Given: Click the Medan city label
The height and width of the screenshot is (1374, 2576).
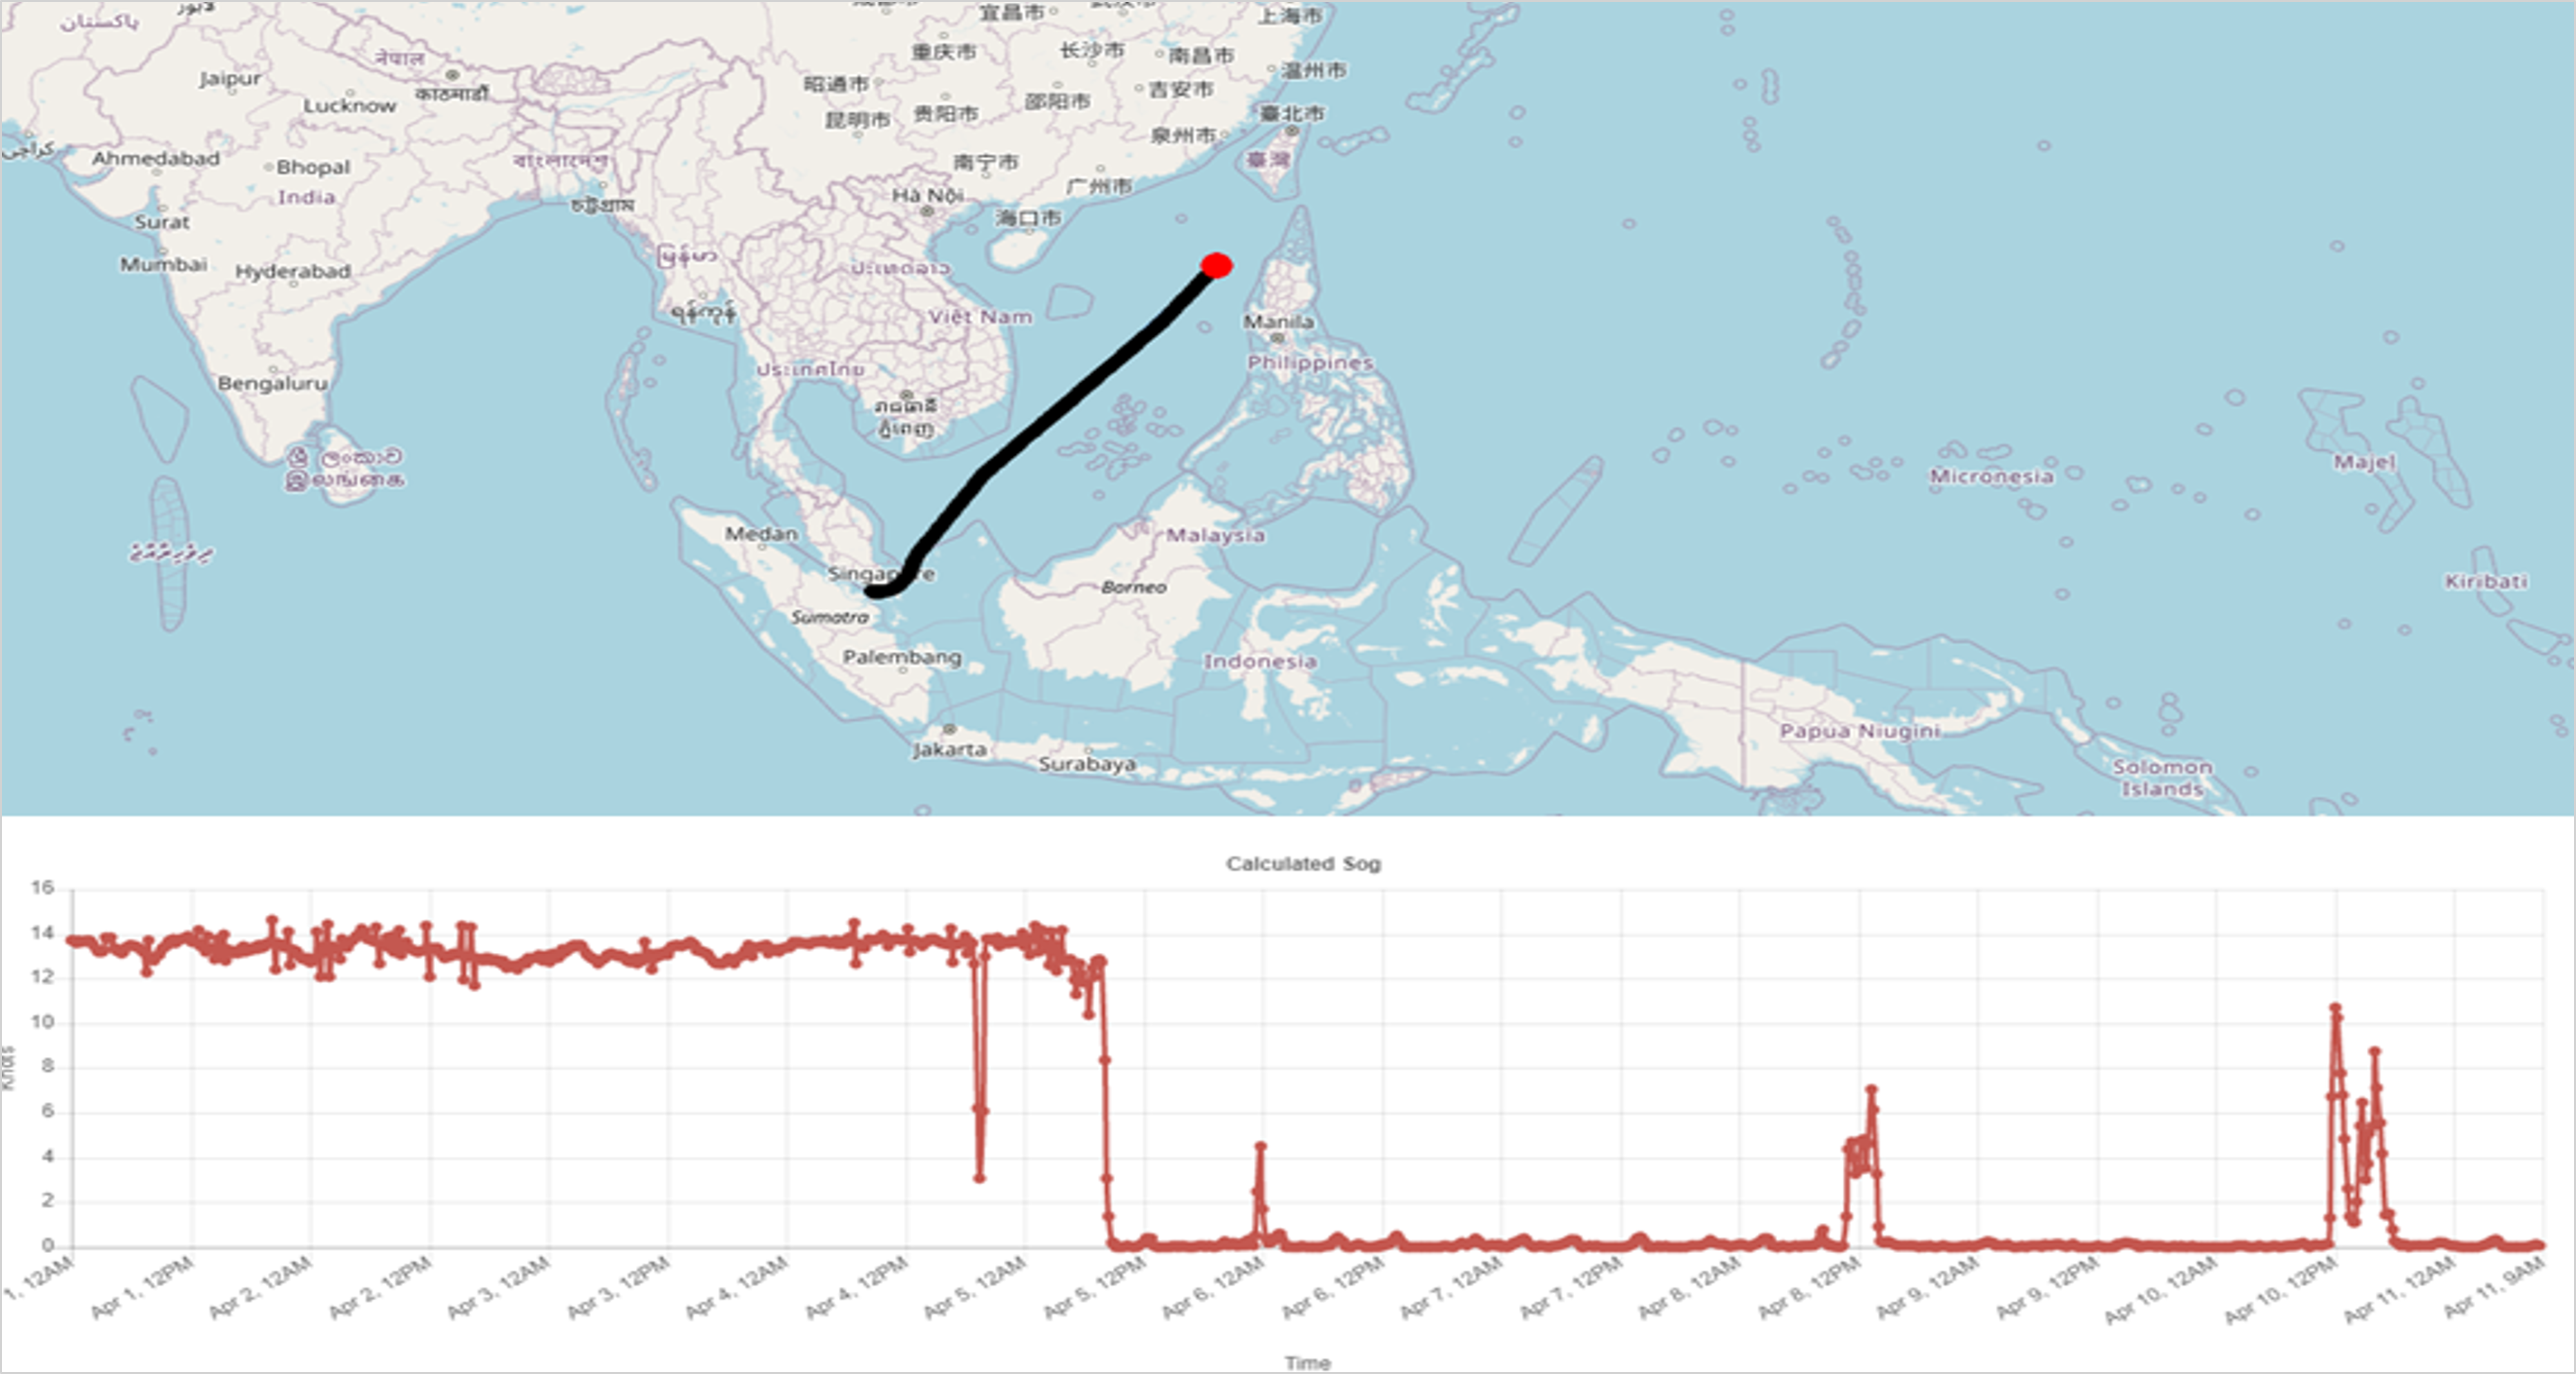Looking at the screenshot, I should (761, 533).
